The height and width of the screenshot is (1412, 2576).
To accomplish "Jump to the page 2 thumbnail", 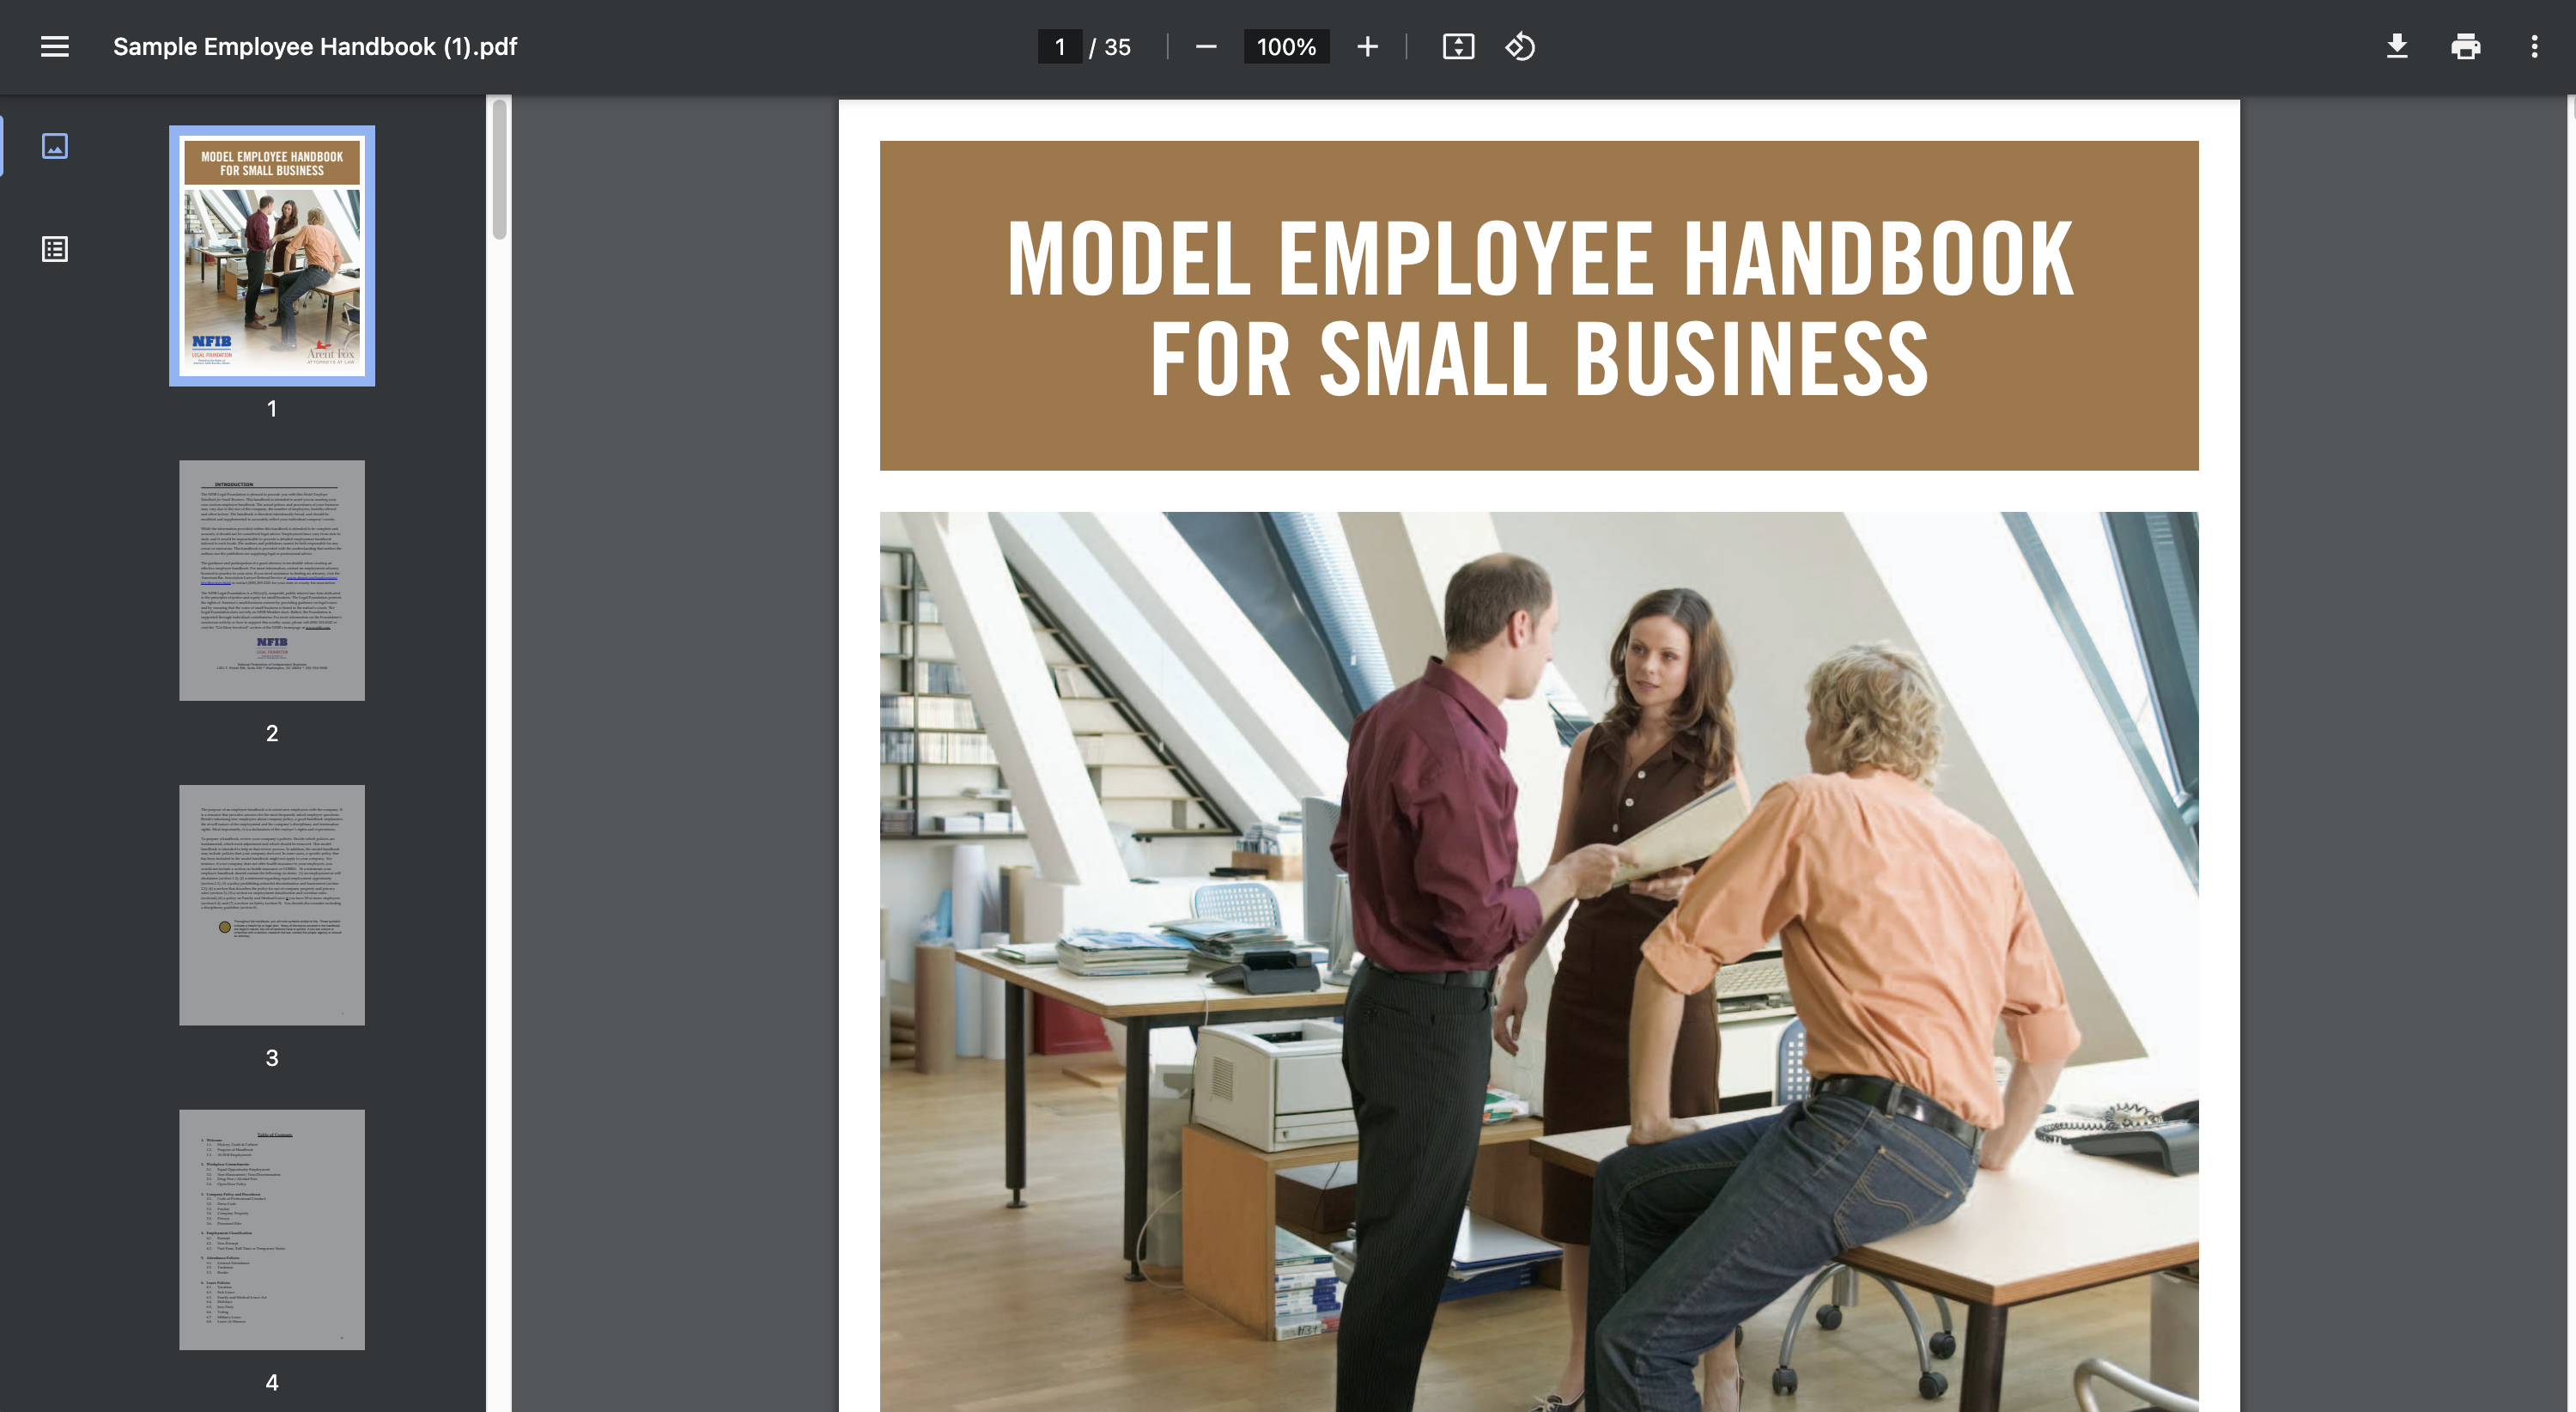I will point(272,580).
